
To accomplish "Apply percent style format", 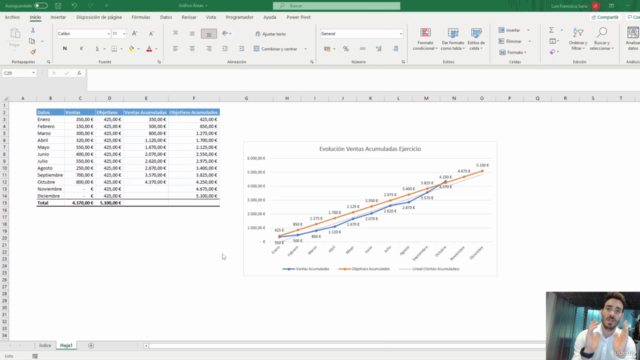I will [346, 49].
